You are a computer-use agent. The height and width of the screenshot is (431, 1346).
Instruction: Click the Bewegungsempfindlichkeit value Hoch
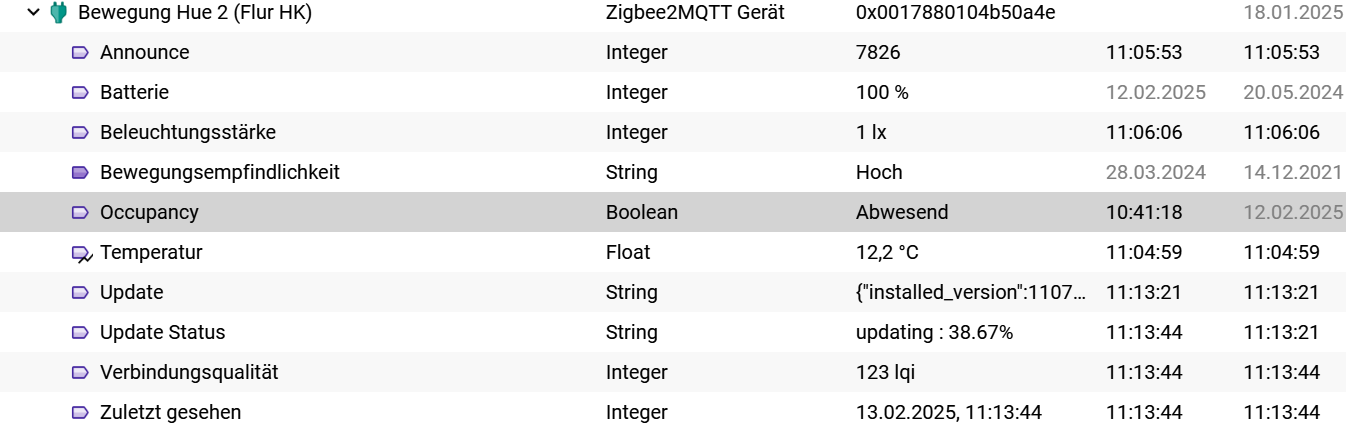(x=879, y=172)
